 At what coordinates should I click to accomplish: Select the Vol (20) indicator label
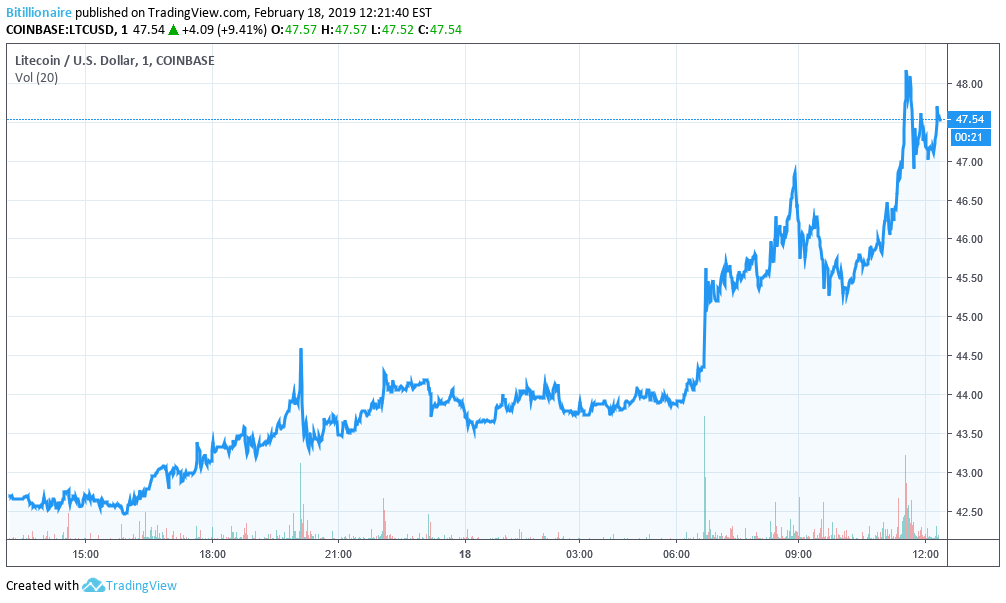[36, 78]
